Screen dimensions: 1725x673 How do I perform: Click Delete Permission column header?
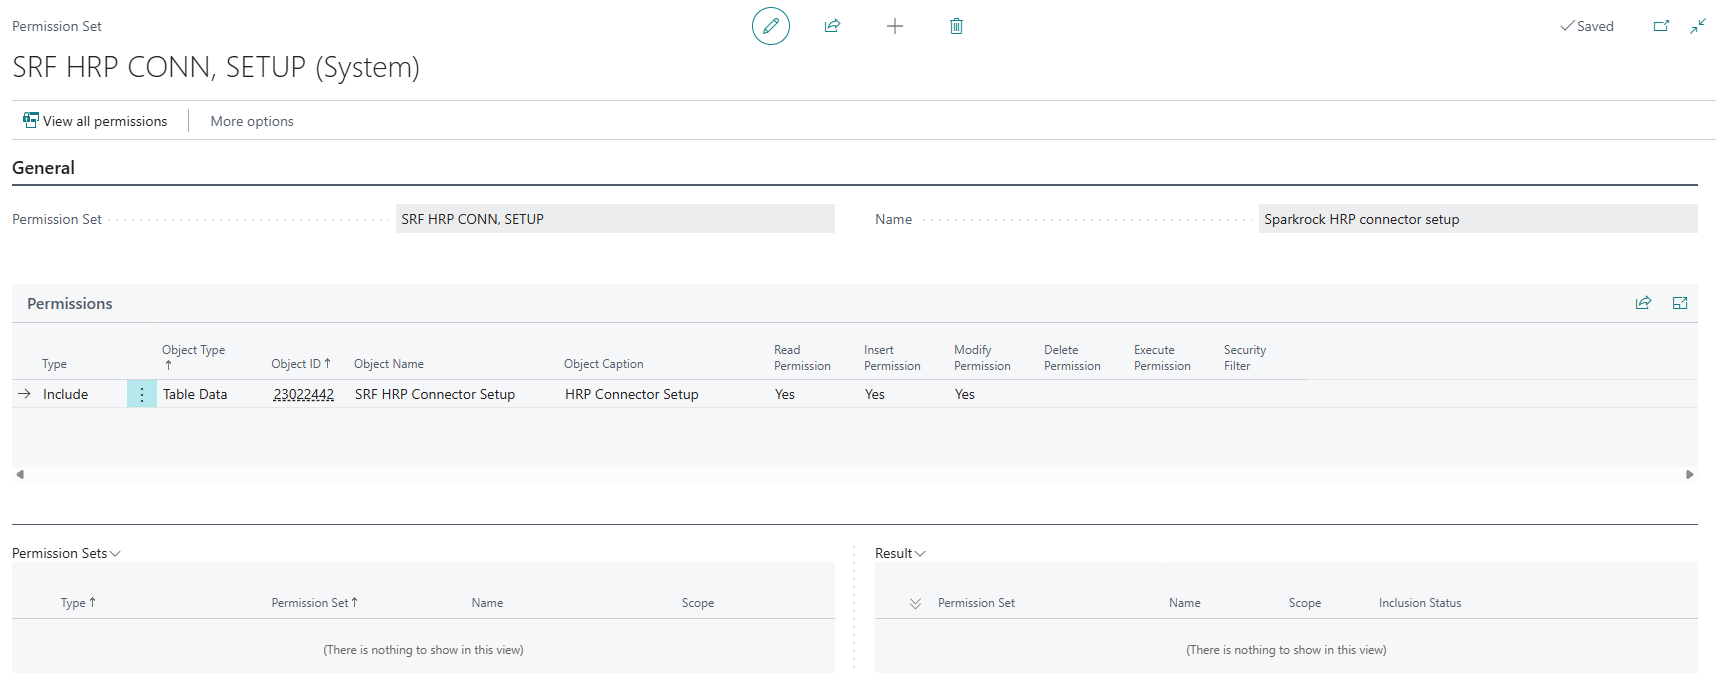(x=1072, y=358)
